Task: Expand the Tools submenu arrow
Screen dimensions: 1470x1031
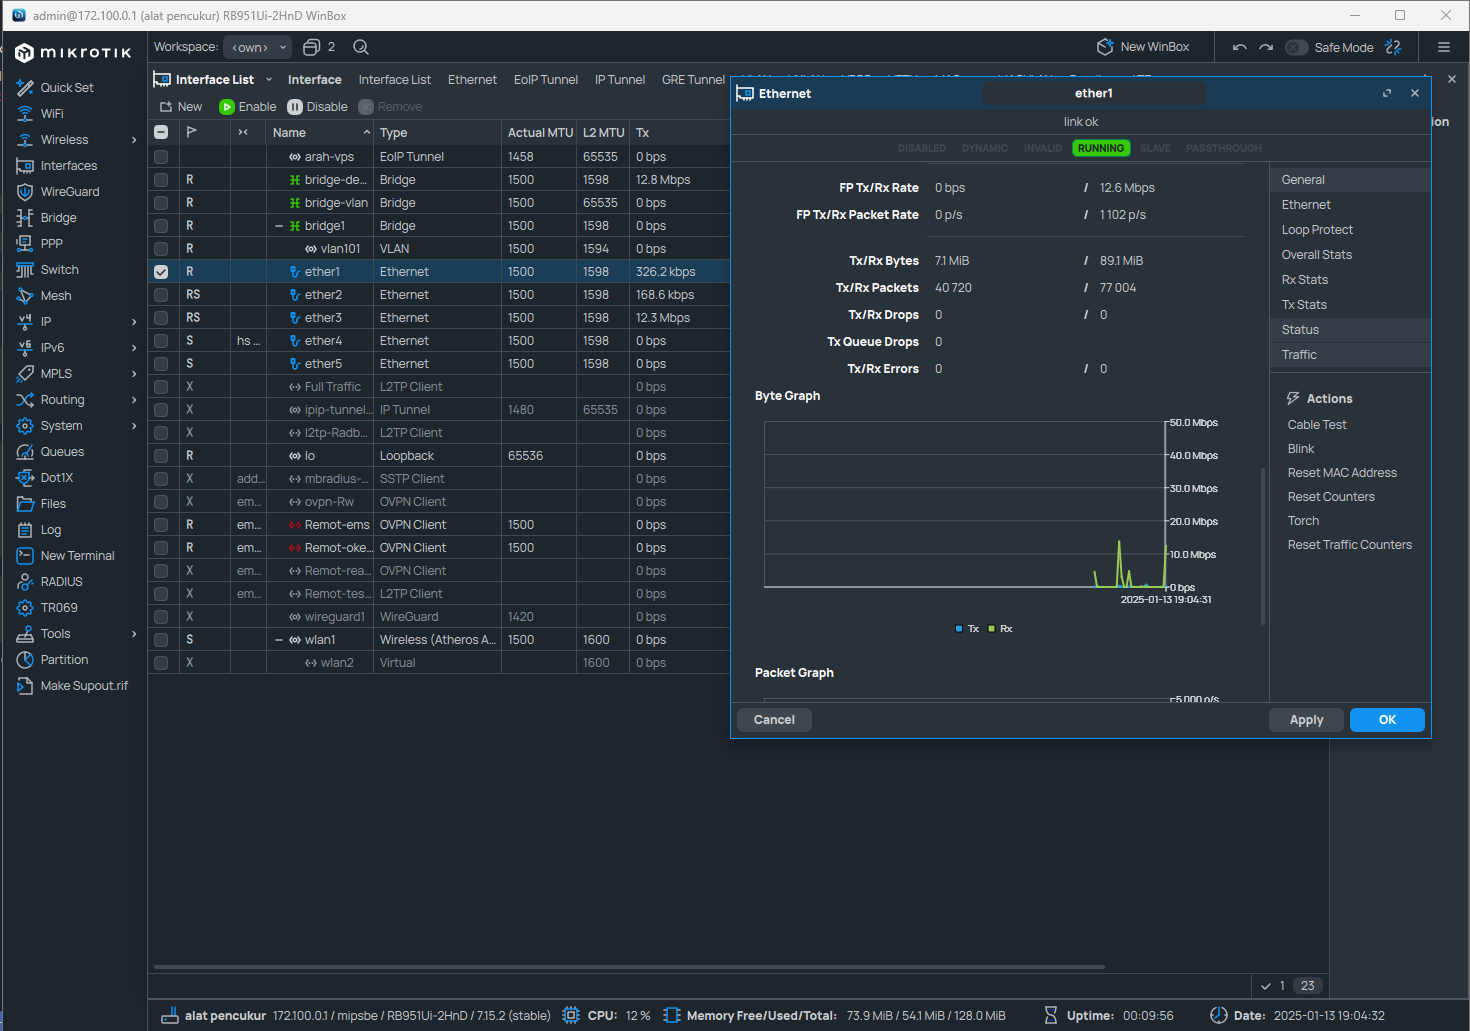Action: pos(134,634)
